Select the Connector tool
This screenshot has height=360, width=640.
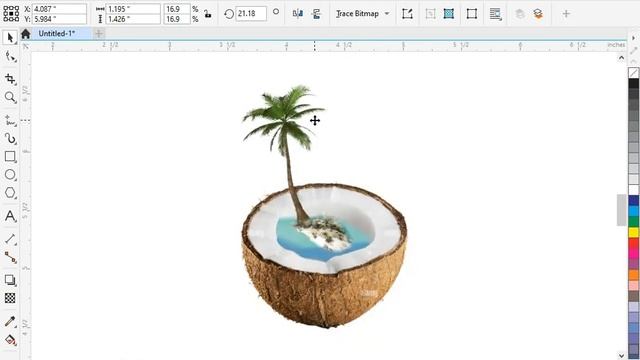[x=10, y=257]
